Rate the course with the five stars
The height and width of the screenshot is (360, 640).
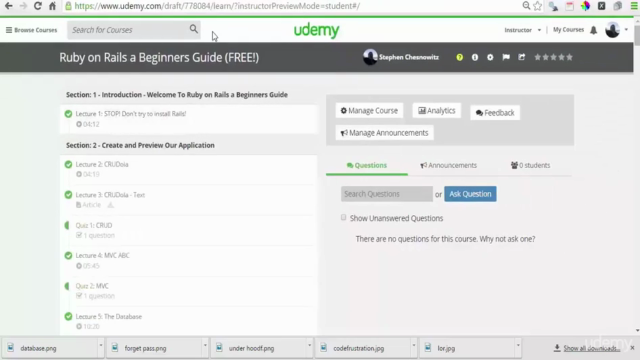[553, 57]
